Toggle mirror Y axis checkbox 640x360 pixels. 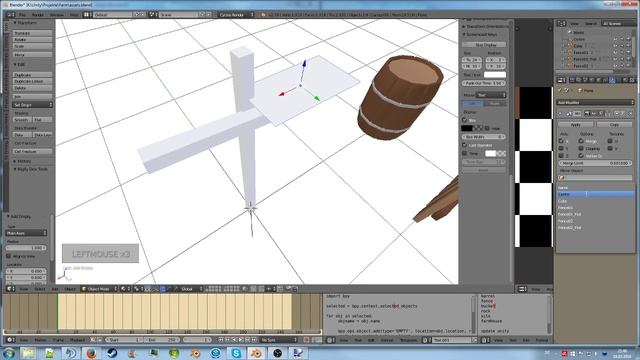tap(561, 148)
